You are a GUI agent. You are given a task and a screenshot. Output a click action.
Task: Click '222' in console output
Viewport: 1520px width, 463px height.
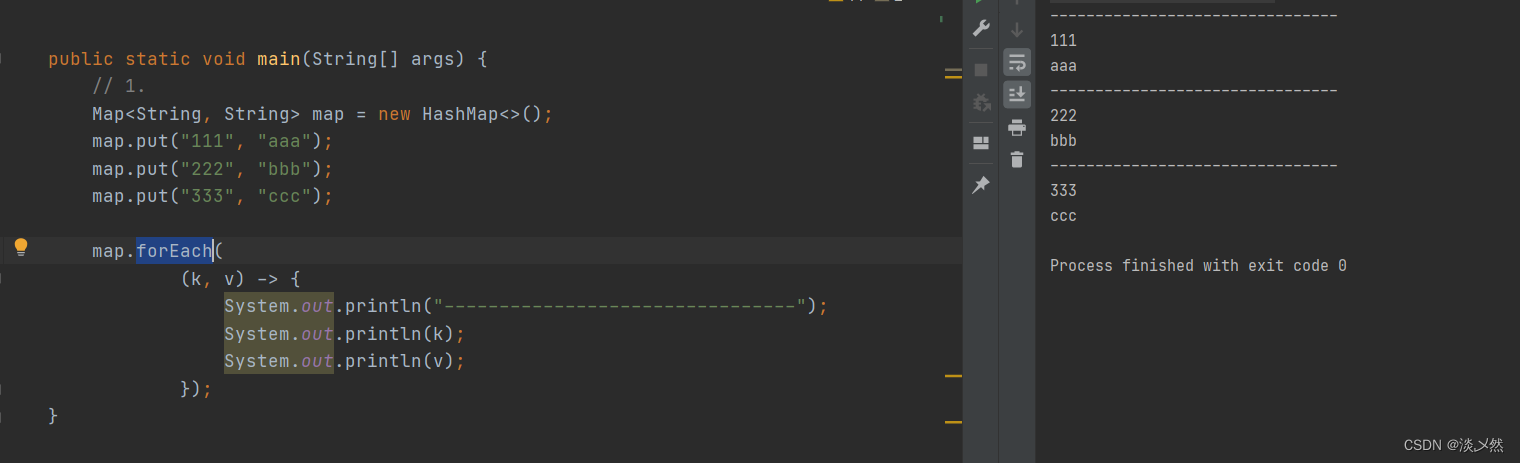[x=1064, y=116]
